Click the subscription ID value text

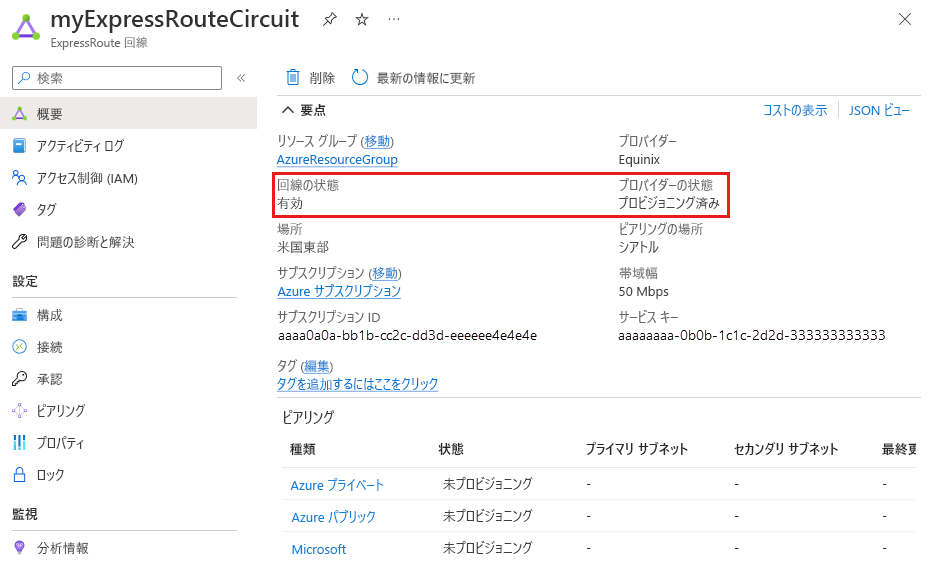click(x=407, y=335)
